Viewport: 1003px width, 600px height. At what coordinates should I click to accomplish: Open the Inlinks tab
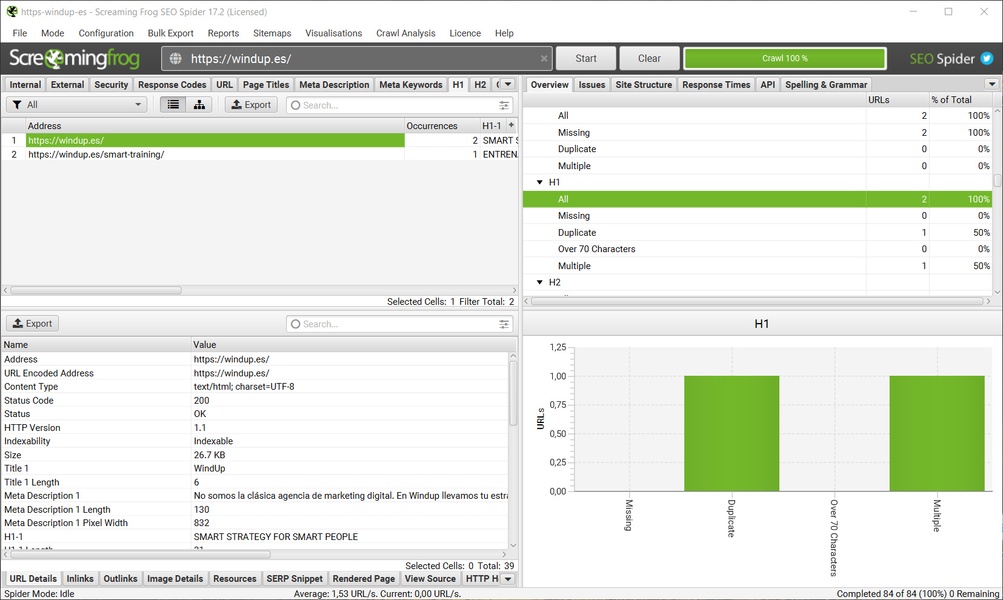coord(80,578)
